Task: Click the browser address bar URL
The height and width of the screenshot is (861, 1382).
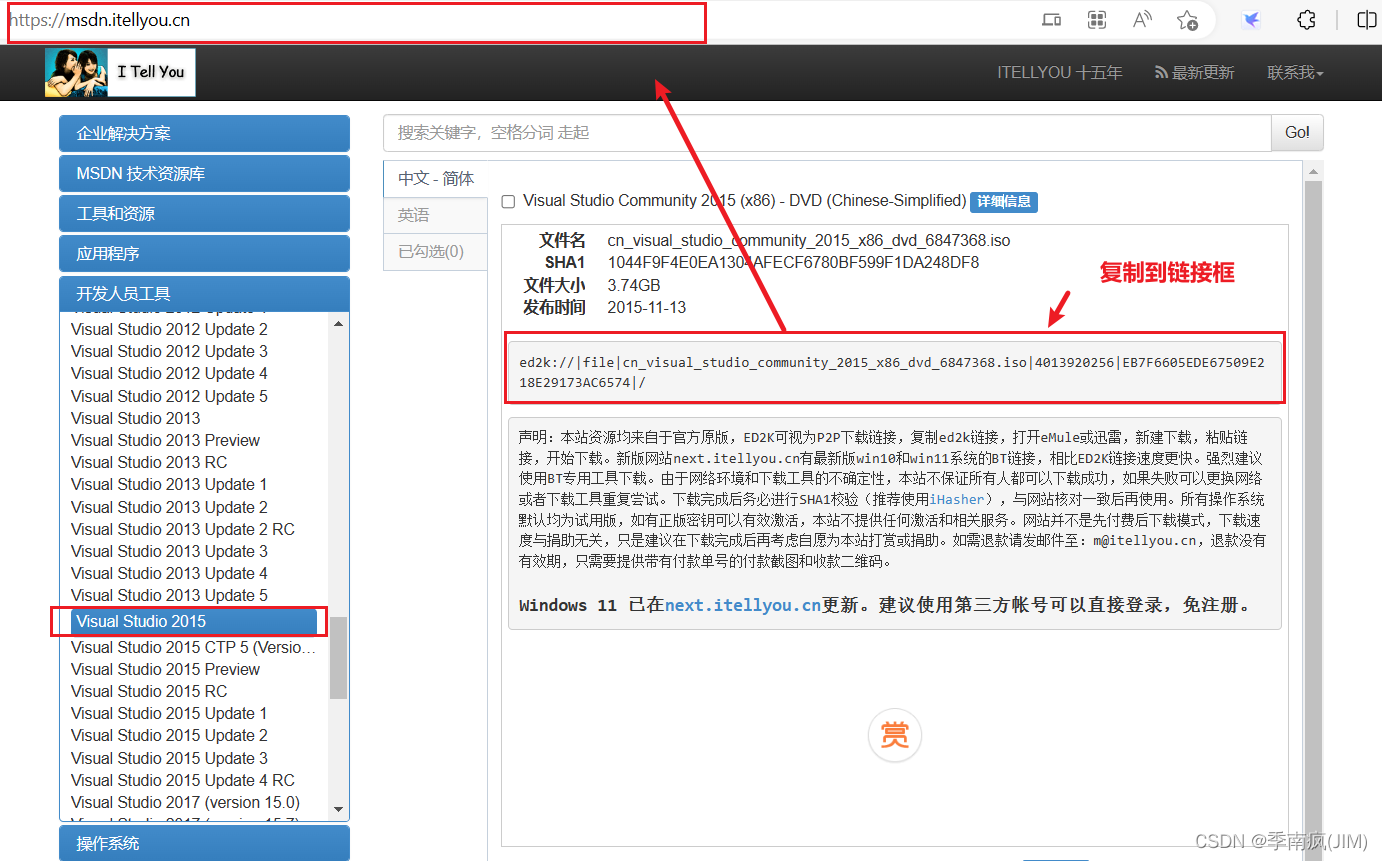Action: 98,20
